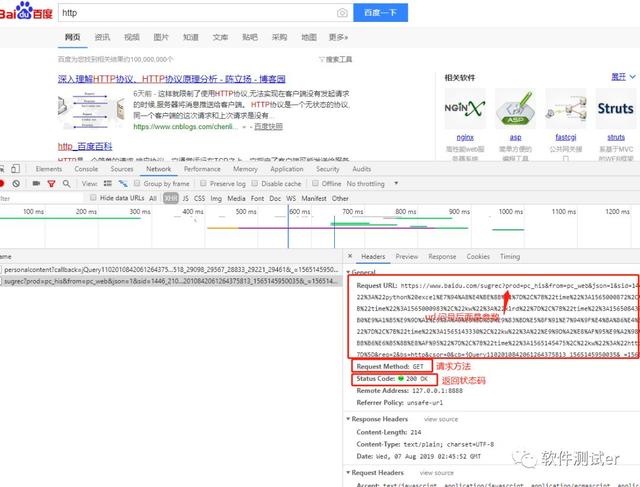
Task: Open the Console panel tab
Action: point(86,169)
